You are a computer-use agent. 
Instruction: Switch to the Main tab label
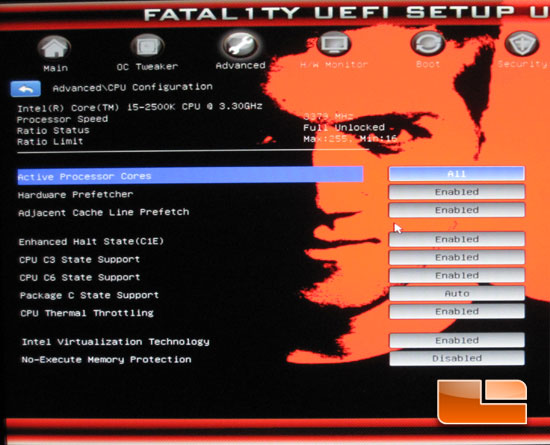click(x=55, y=68)
